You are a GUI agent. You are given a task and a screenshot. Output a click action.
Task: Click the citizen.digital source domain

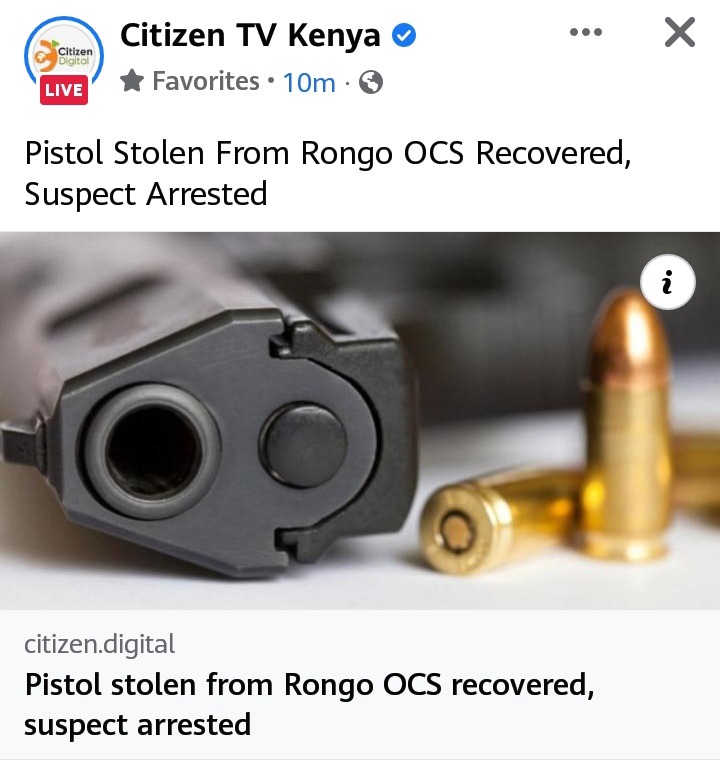click(100, 644)
